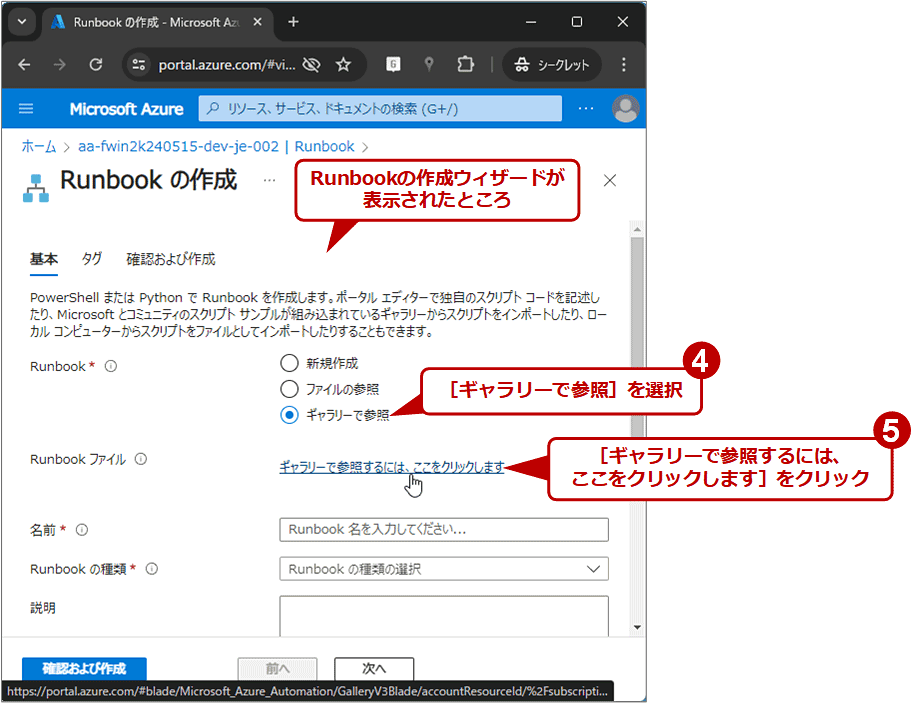This screenshot has width=917, height=703.
Task: Maximize the browser window
Action: (577, 22)
